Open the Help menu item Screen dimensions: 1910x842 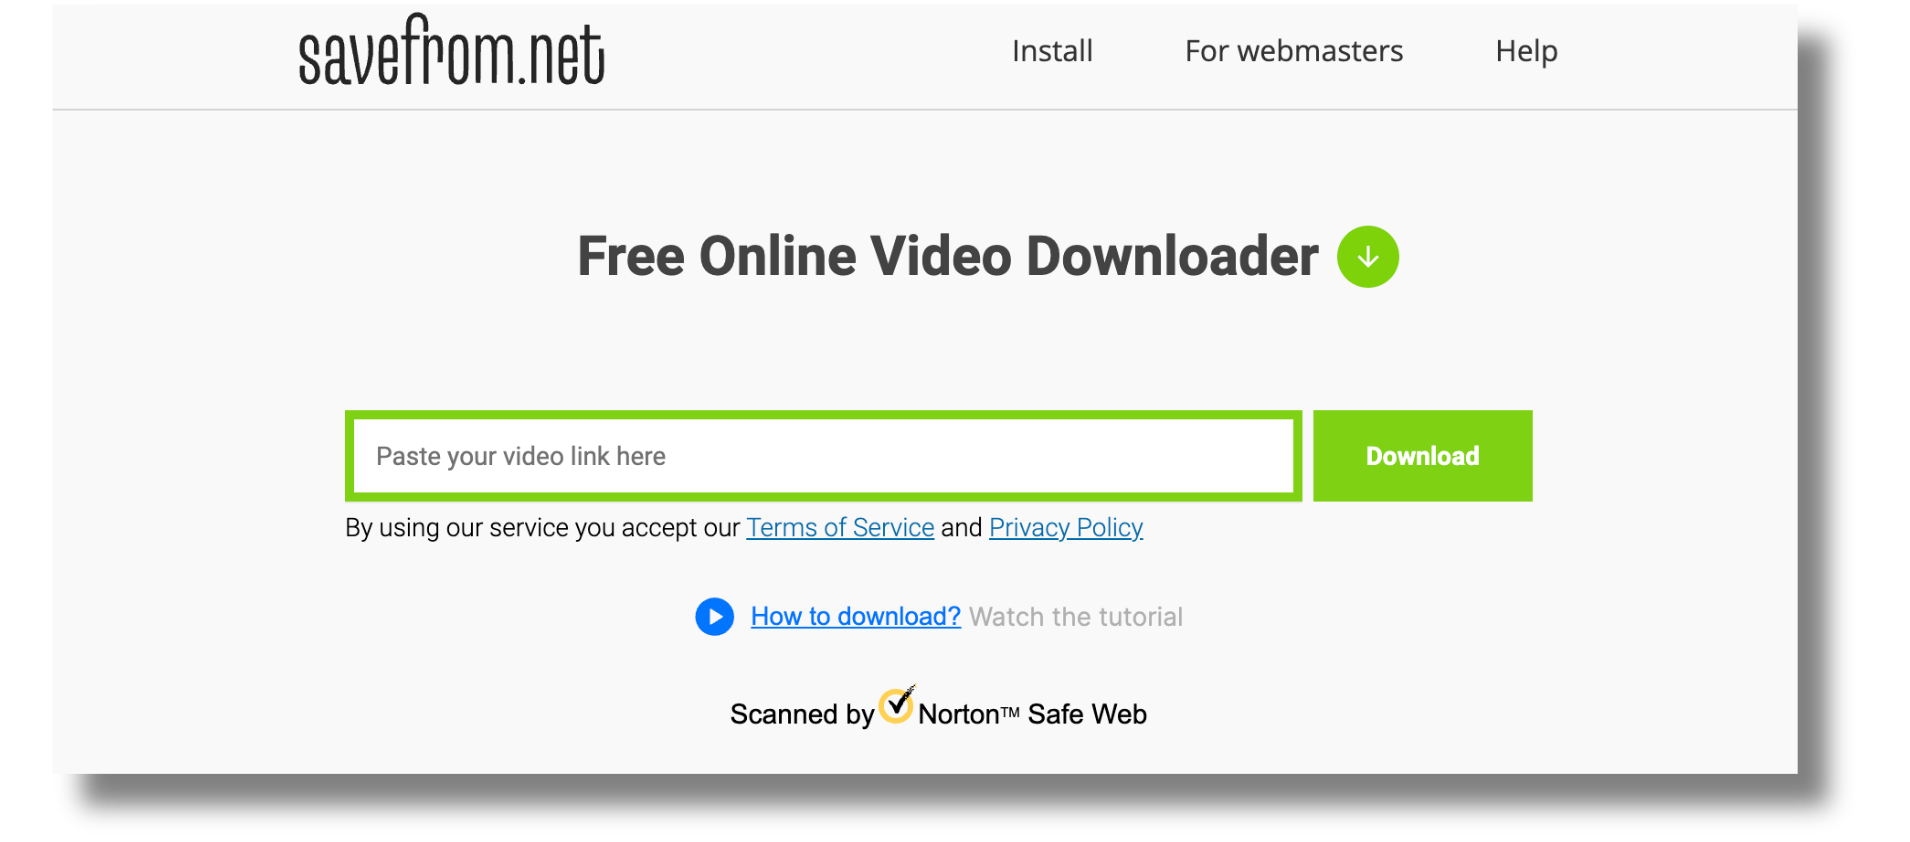1526,51
